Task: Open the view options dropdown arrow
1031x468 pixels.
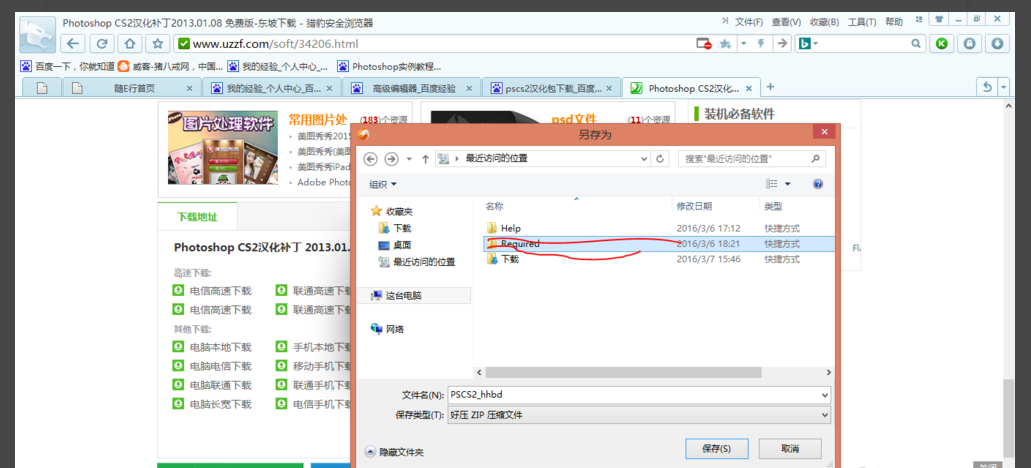Action: tap(788, 184)
